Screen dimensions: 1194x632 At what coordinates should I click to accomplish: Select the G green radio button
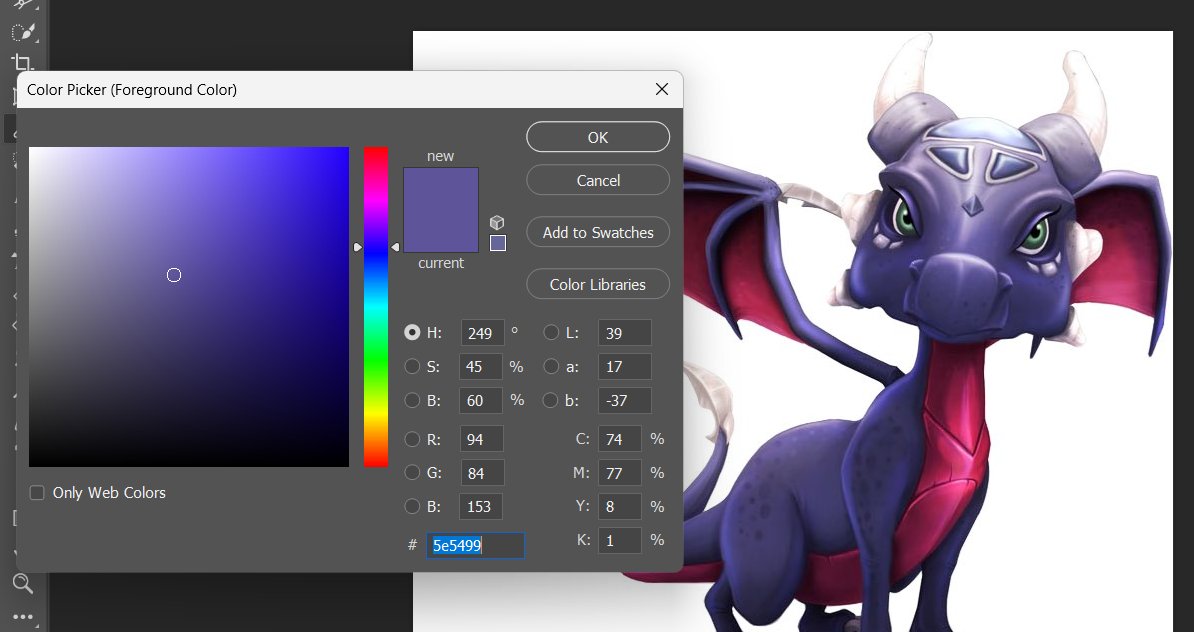pos(412,473)
